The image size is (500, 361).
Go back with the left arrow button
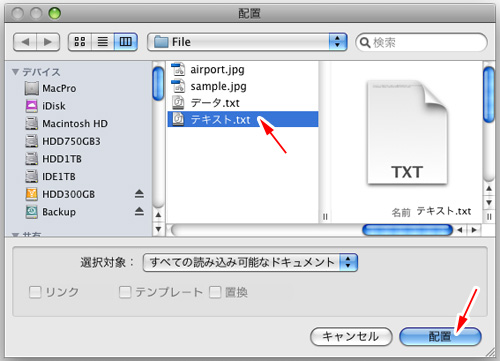[25, 42]
